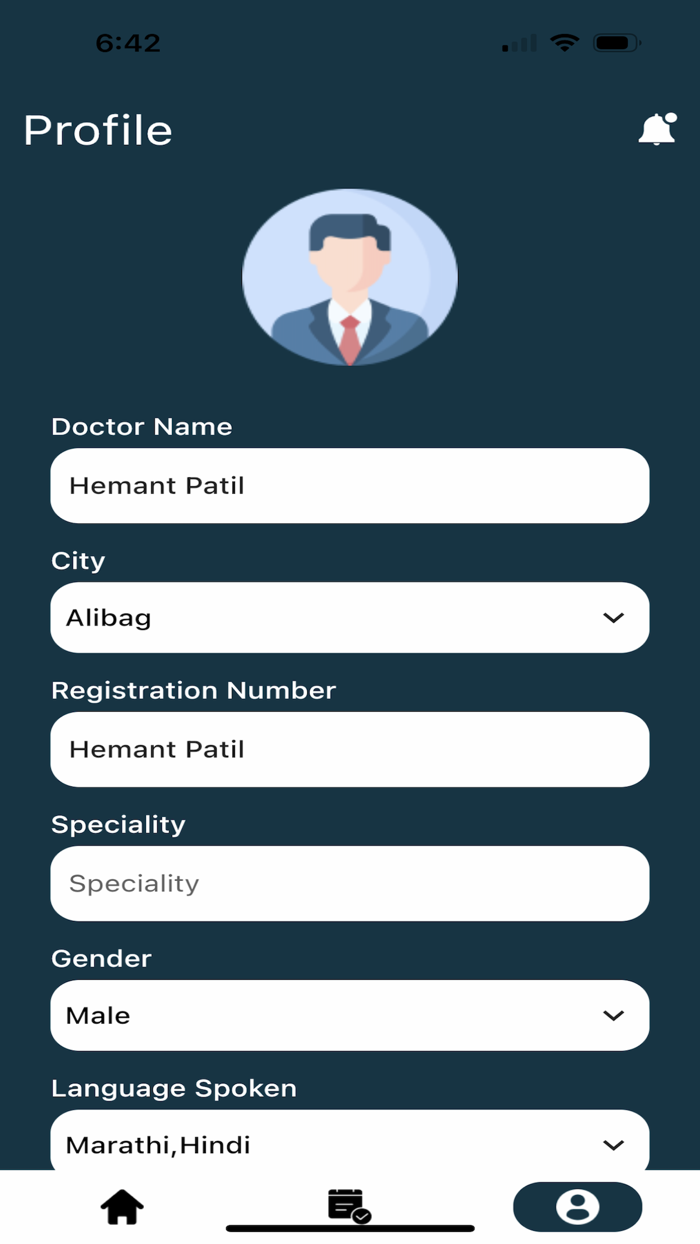Screen dimensions: 700x1244
Task: Tap the Profile heading text
Action: pos(97,130)
